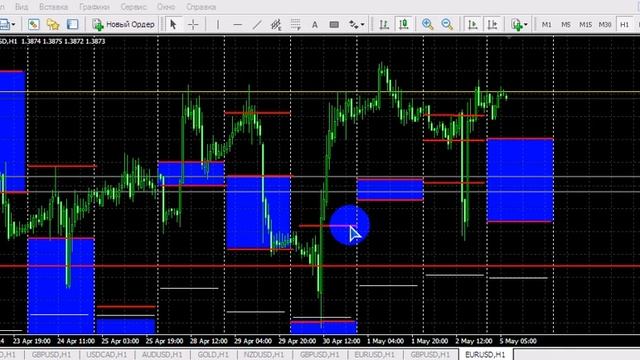Click the Новый Ордер button
Viewport: 640px width, 360px height.
point(124,24)
